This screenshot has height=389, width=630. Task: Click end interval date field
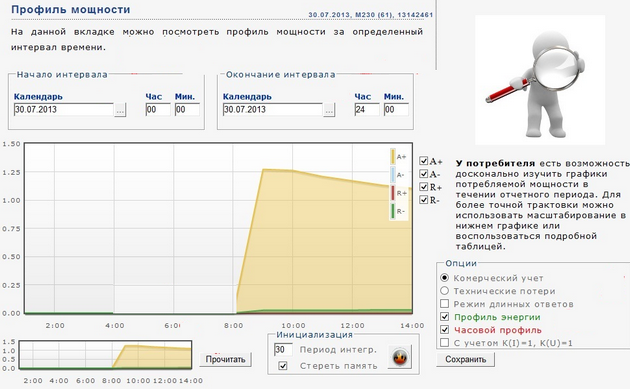[272, 109]
